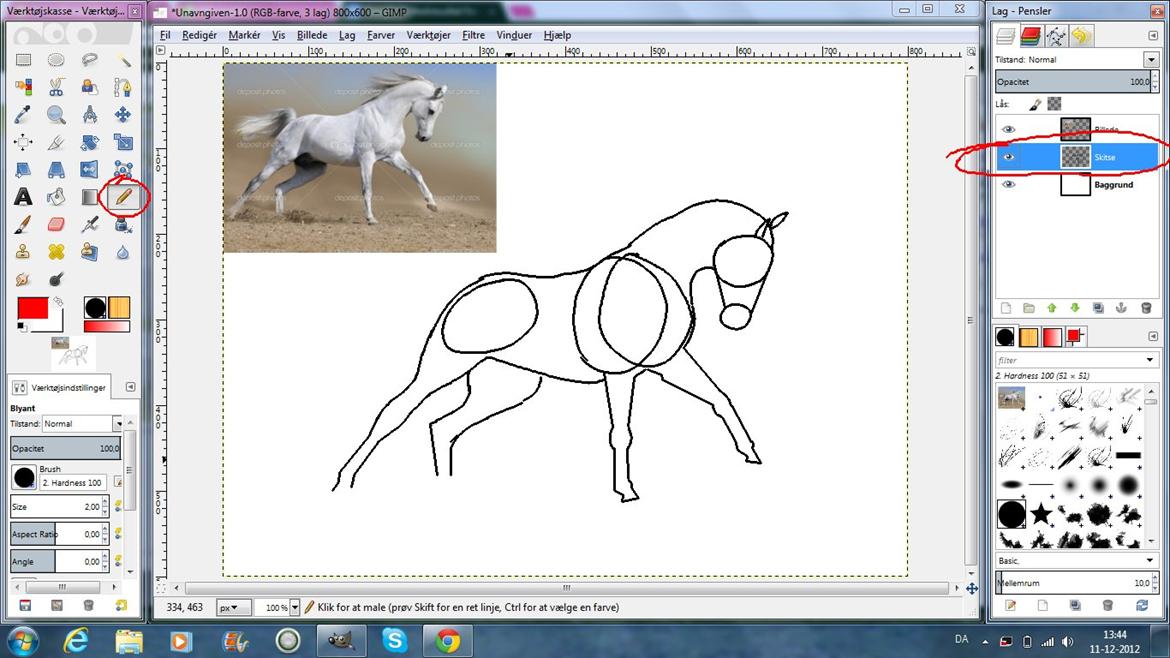
Task: Anchor the floating layer with anchor icon
Action: click(1121, 308)
